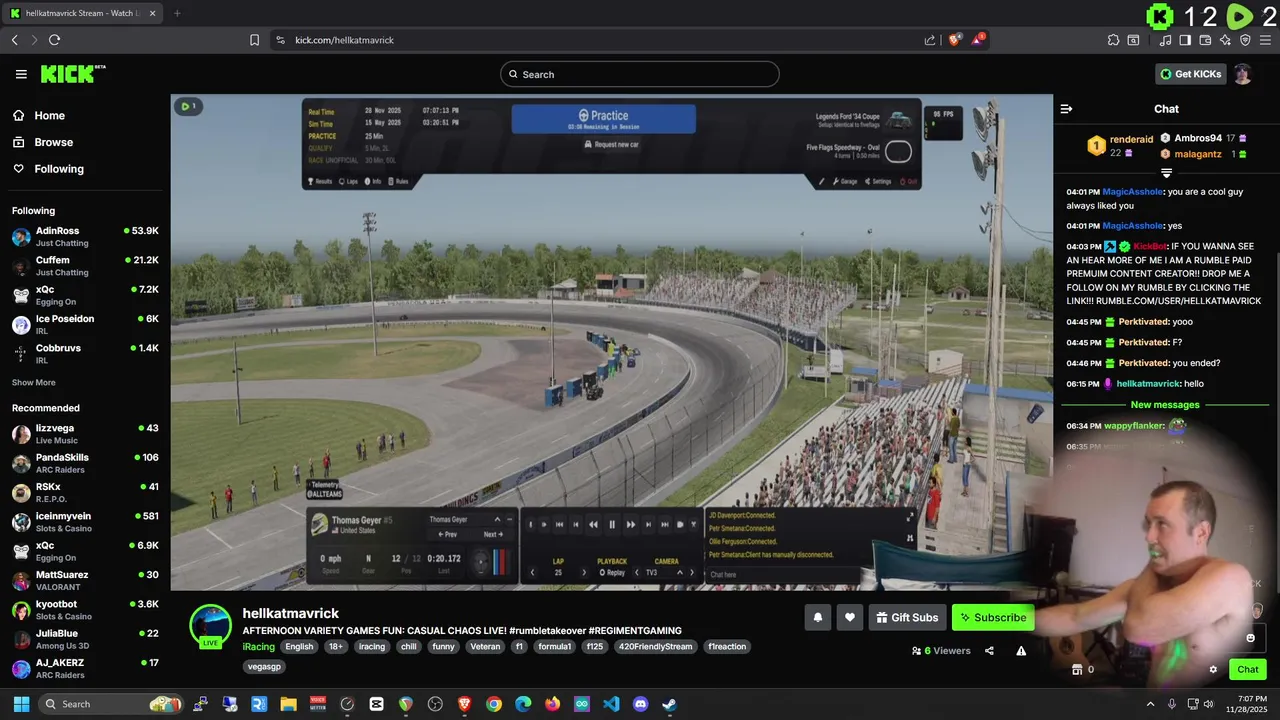Jump to New messages in chat
The width and height of the screenshot is (1280, 720).
click(x=1165, y=405)
